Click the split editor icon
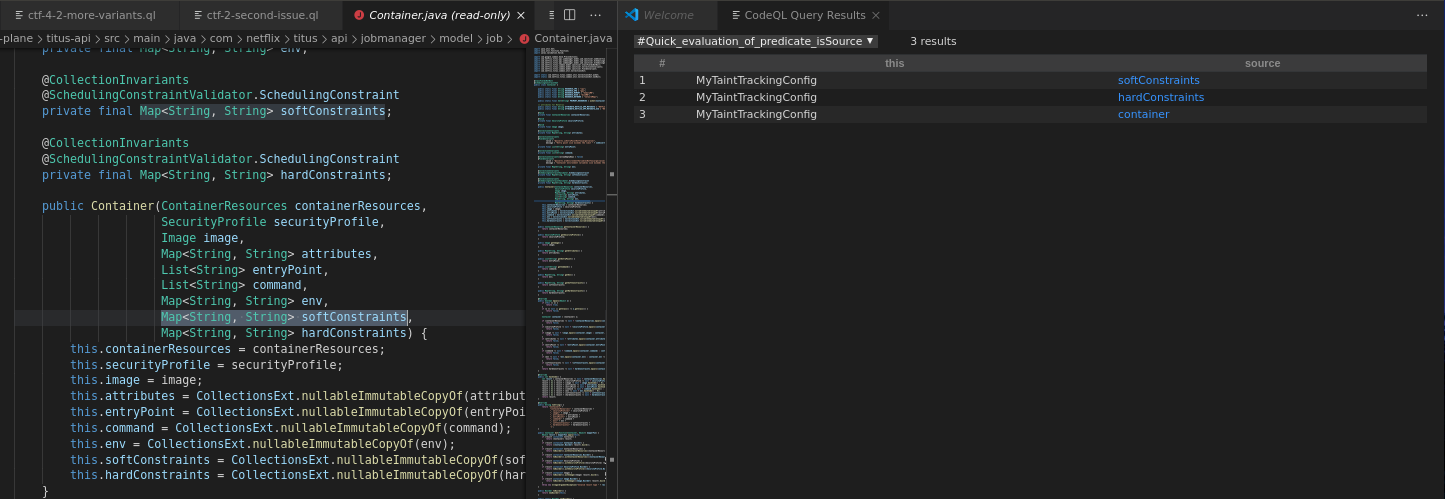The width and height of the screenshot is (1445, 499). pyautogui.click(x=569, y=15)
